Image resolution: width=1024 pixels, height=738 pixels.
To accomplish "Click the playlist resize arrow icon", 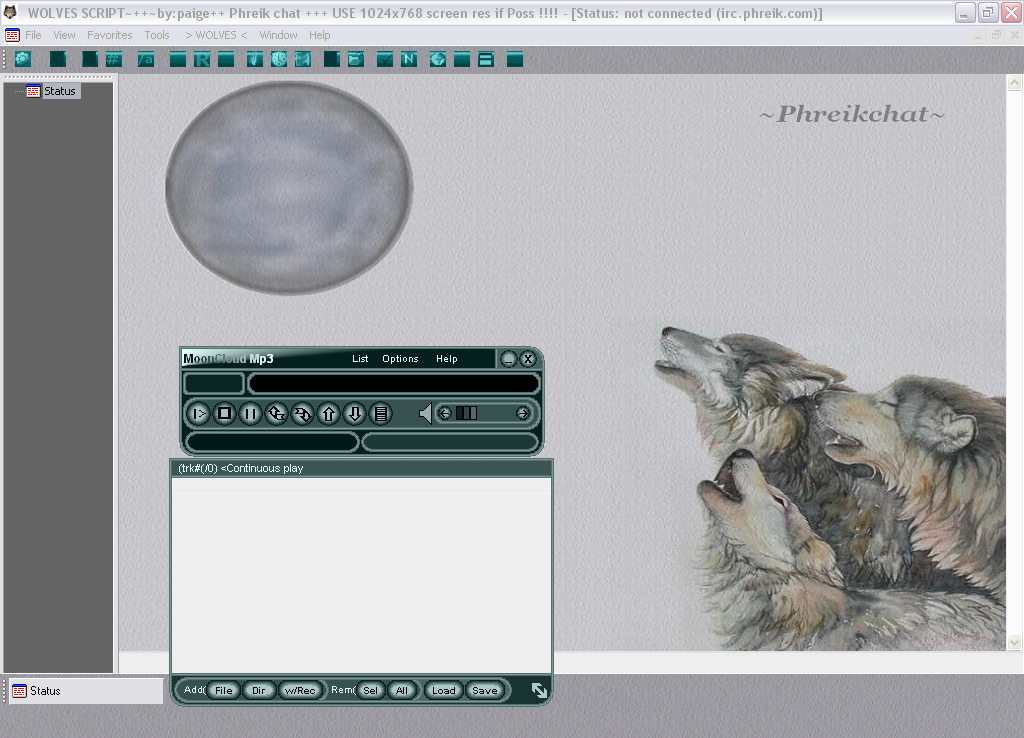I will [x=539, y=690].
